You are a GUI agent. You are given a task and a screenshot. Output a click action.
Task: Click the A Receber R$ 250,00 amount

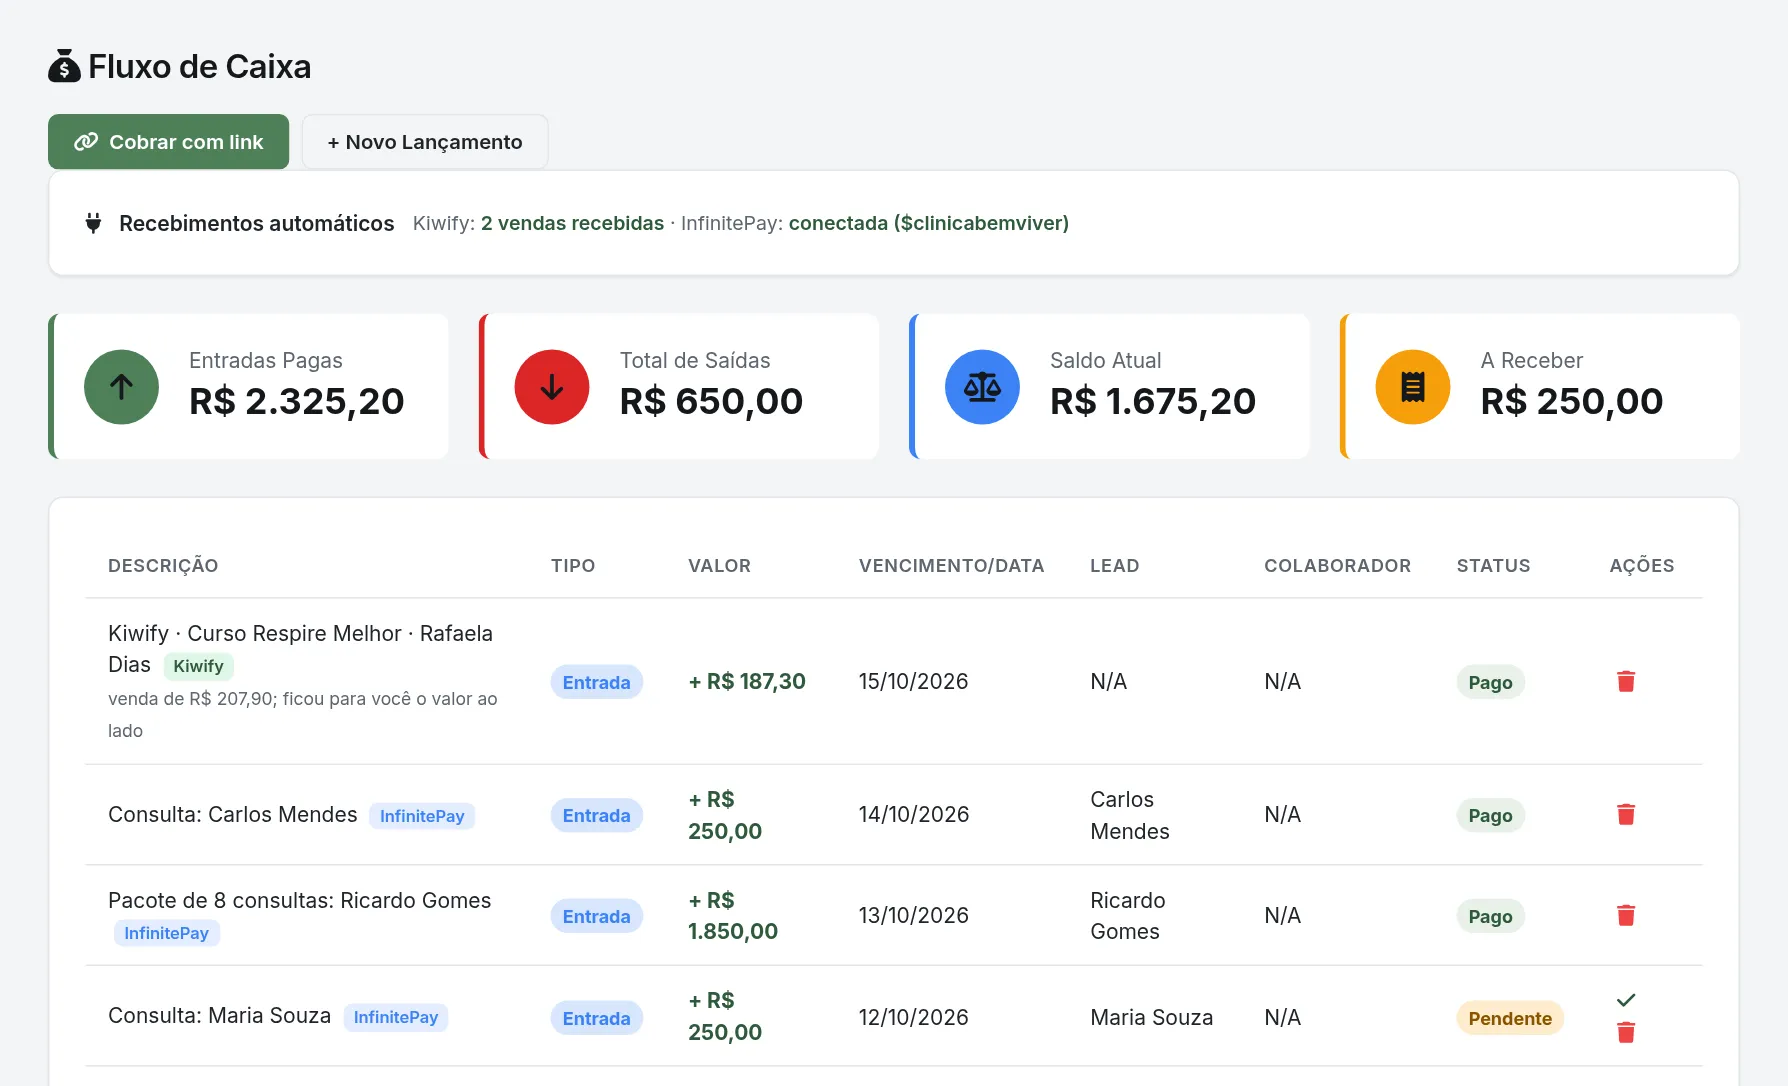click(1572, 401)
